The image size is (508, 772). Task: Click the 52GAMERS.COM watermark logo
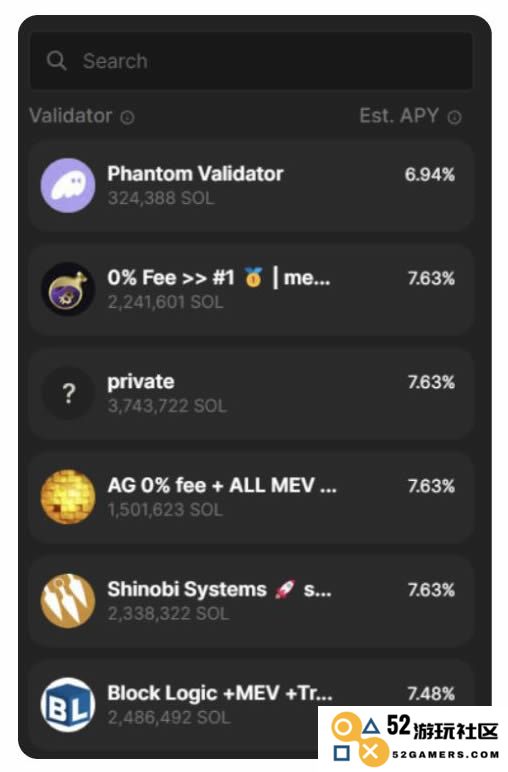(413, 739)
